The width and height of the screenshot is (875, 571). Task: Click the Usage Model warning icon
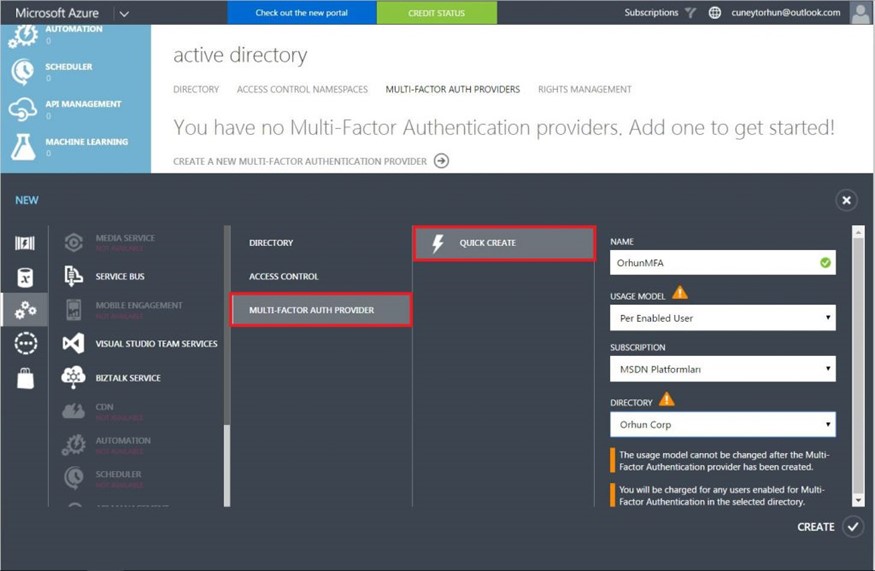(x=680, y=292)
